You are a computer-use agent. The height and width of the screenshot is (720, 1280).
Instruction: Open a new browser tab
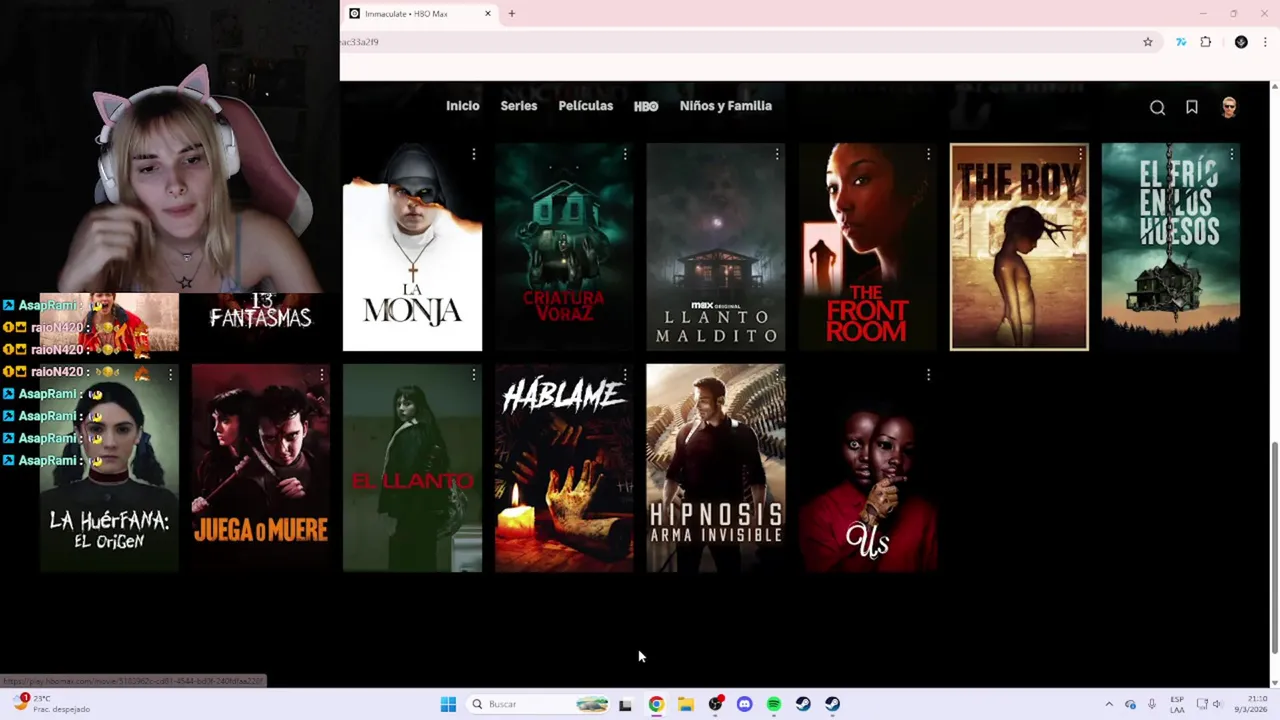point(511,14)
